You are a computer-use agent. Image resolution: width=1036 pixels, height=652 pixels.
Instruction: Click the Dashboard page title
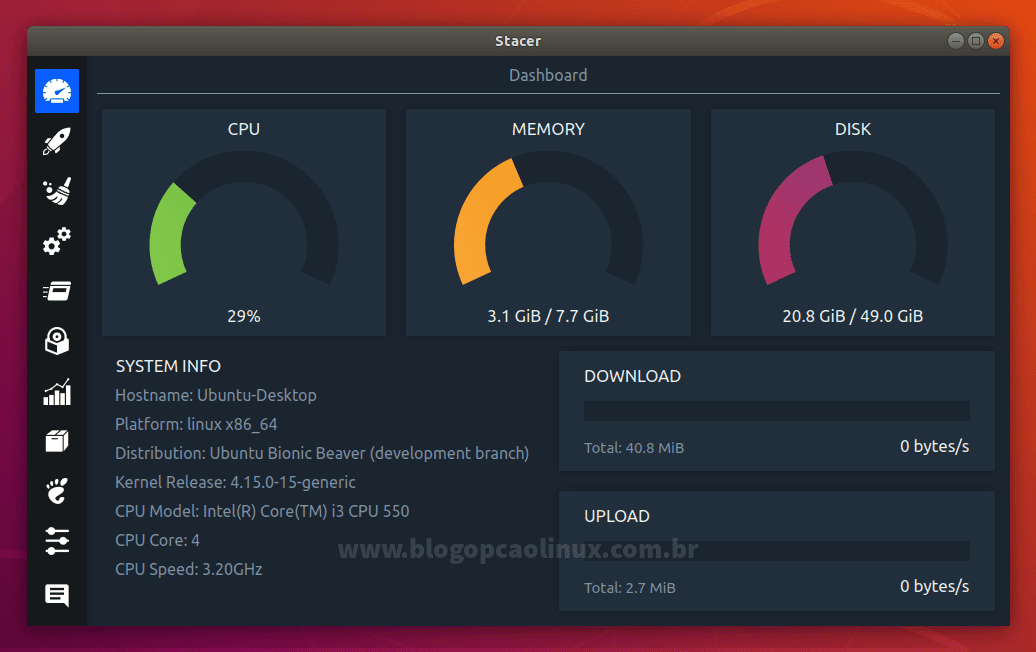click(x=548, y=75)
